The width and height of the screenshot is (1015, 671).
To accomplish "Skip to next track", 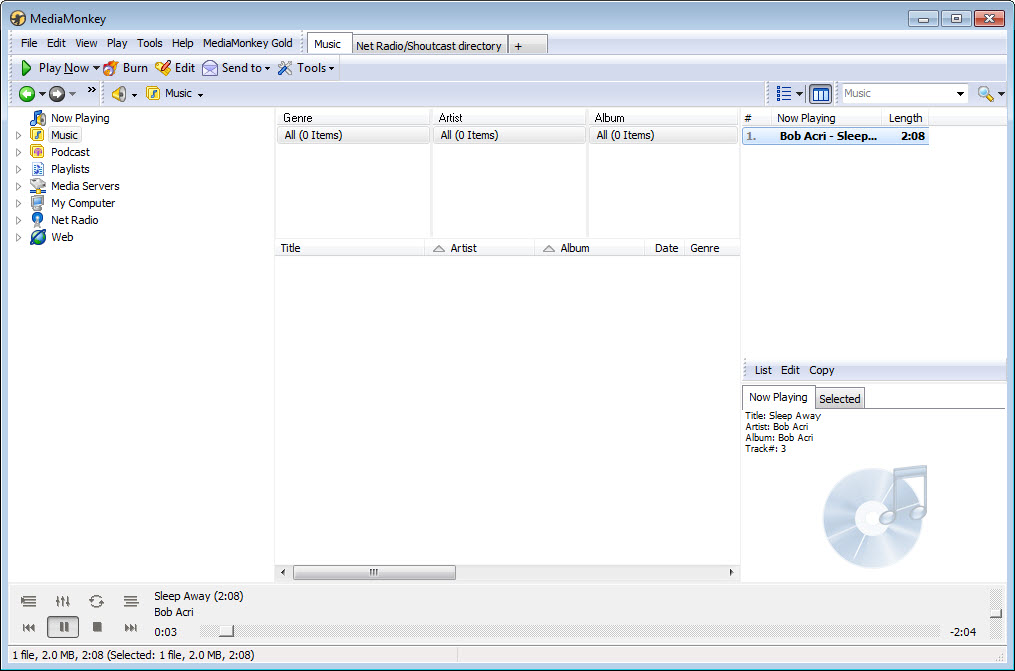I will coord(131,627).
